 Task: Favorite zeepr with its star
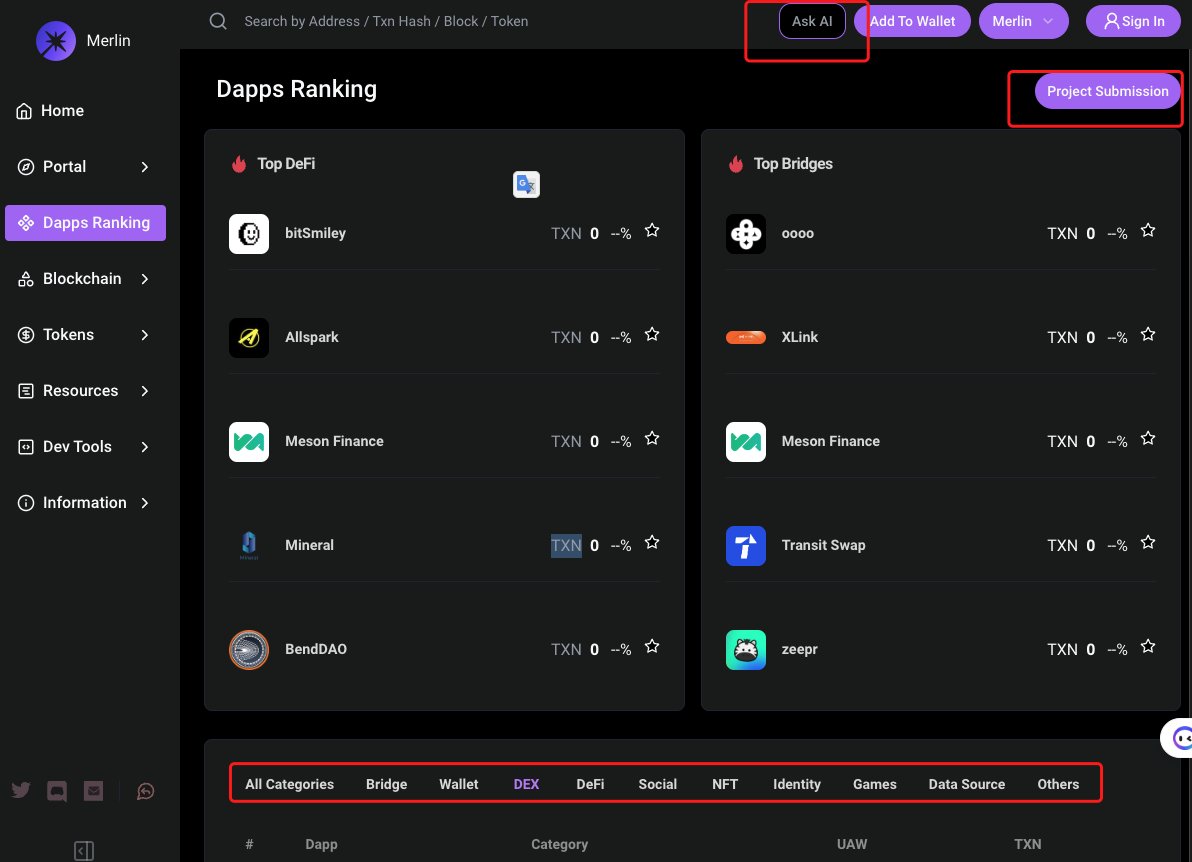[x=1148, y=647]
